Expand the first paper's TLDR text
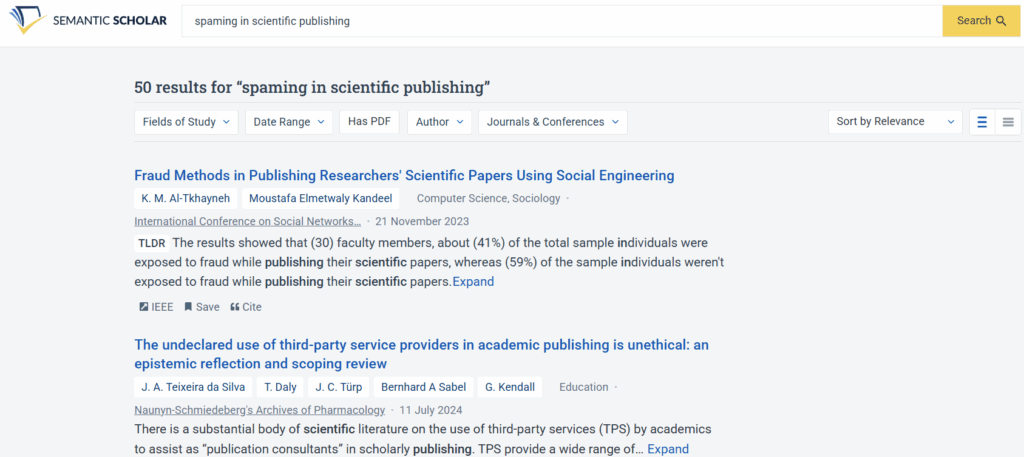 pyautogui.click(x=473, y=281)
